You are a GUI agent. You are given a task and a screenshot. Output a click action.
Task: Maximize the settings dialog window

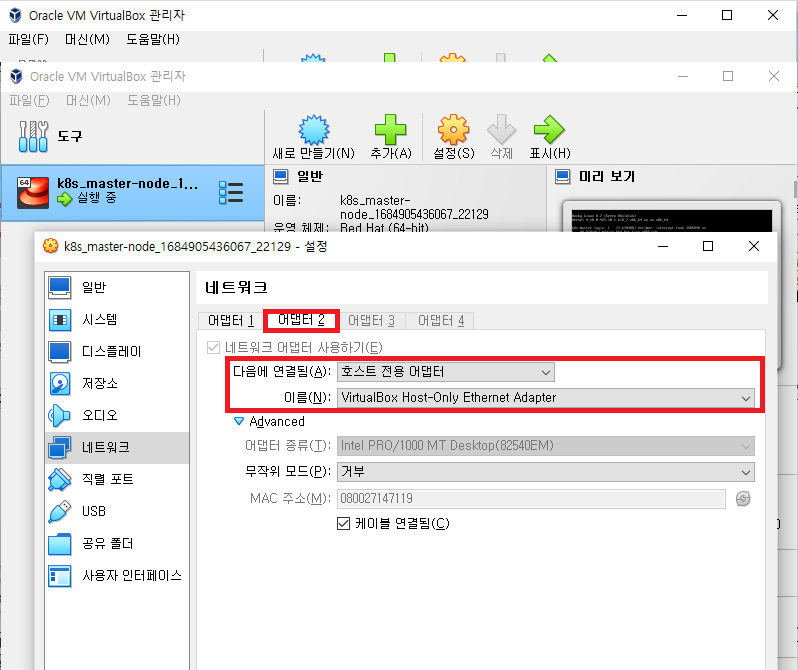coord(708,246)
